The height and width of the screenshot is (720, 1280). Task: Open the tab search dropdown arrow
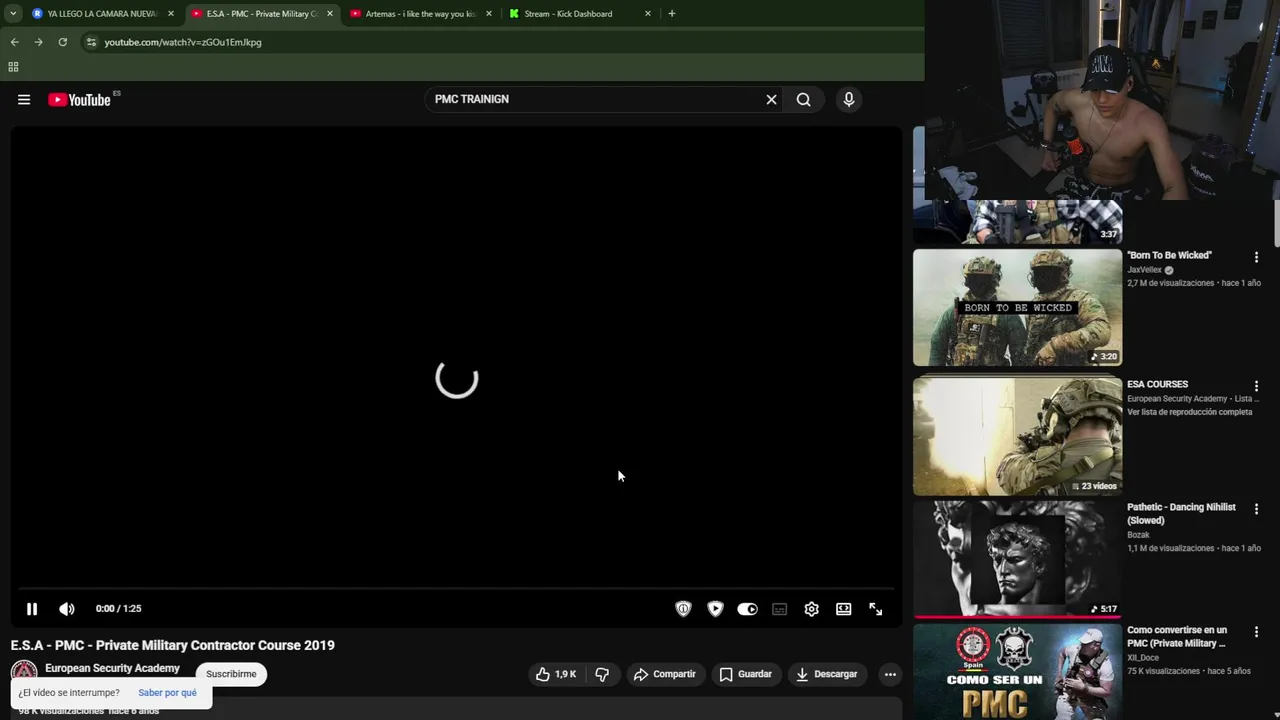13,14
